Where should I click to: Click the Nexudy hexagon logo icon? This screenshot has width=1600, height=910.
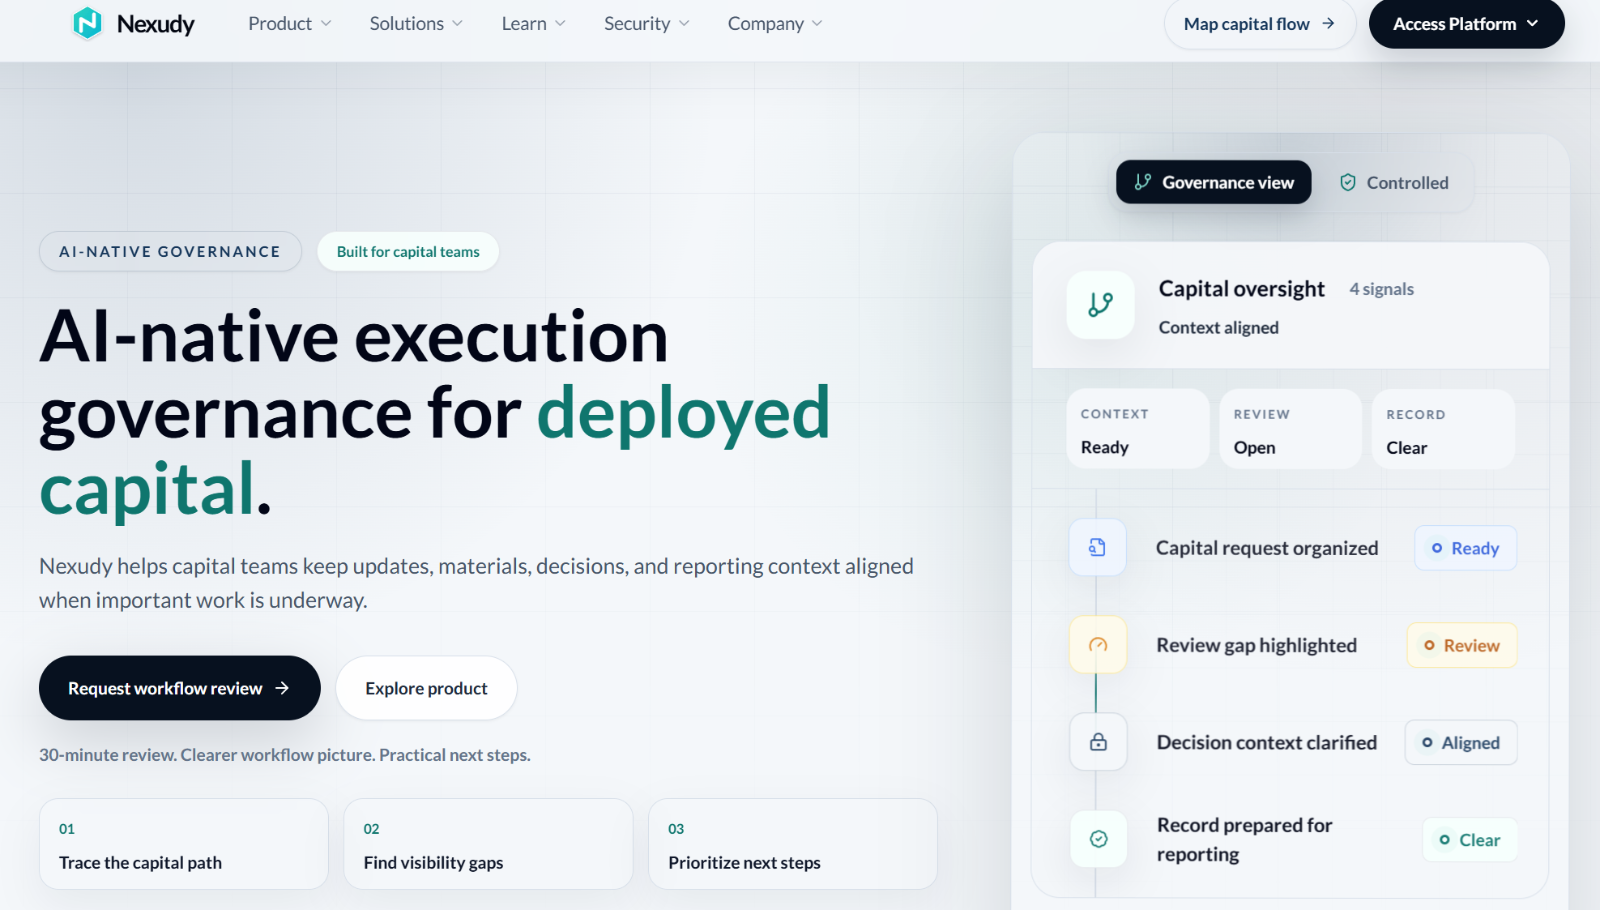click(88, 23)
